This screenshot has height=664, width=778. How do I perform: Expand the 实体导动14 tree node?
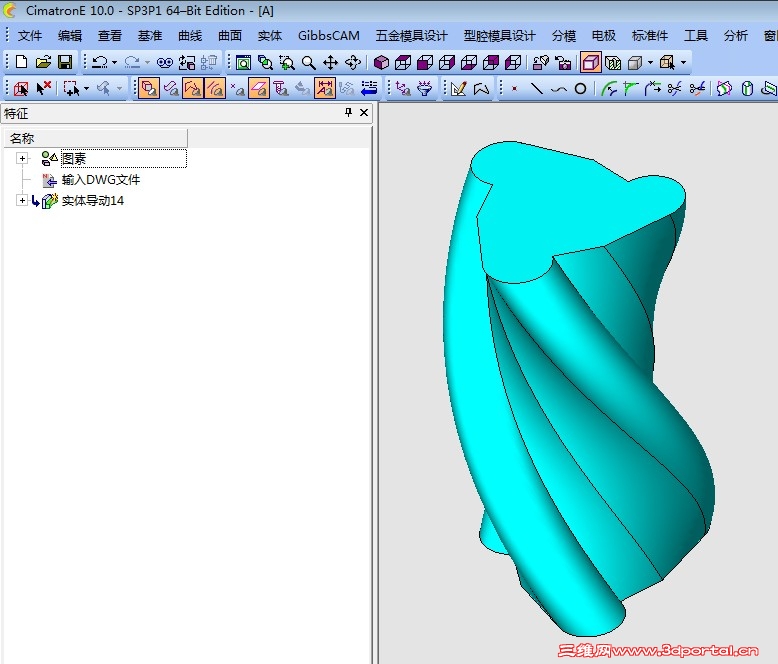point(22,200)
